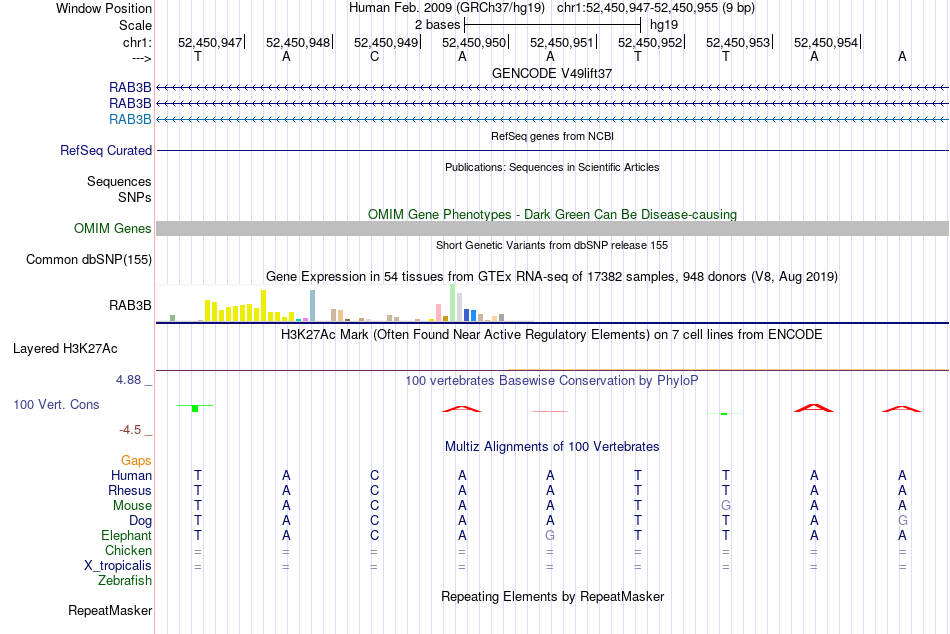
Task: Open 'Publications: Sequences in Scientific Articles' title
Action: (x=552, y=167)
